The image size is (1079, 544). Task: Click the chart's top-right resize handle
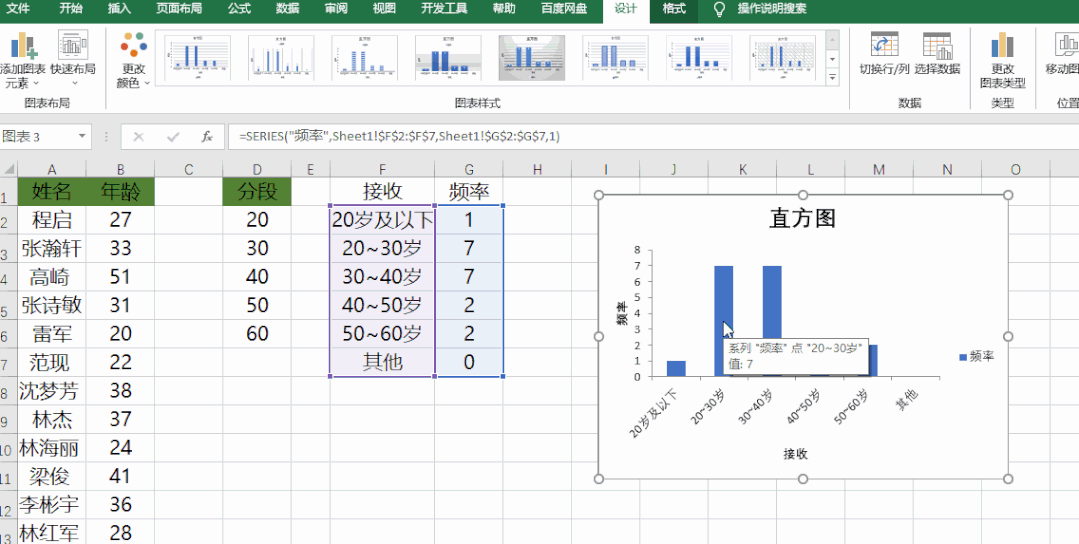[x=1008, y=195]
